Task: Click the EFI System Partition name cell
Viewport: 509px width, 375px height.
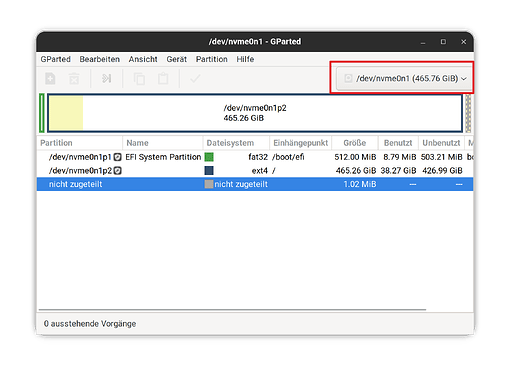Action: point(163,157)
